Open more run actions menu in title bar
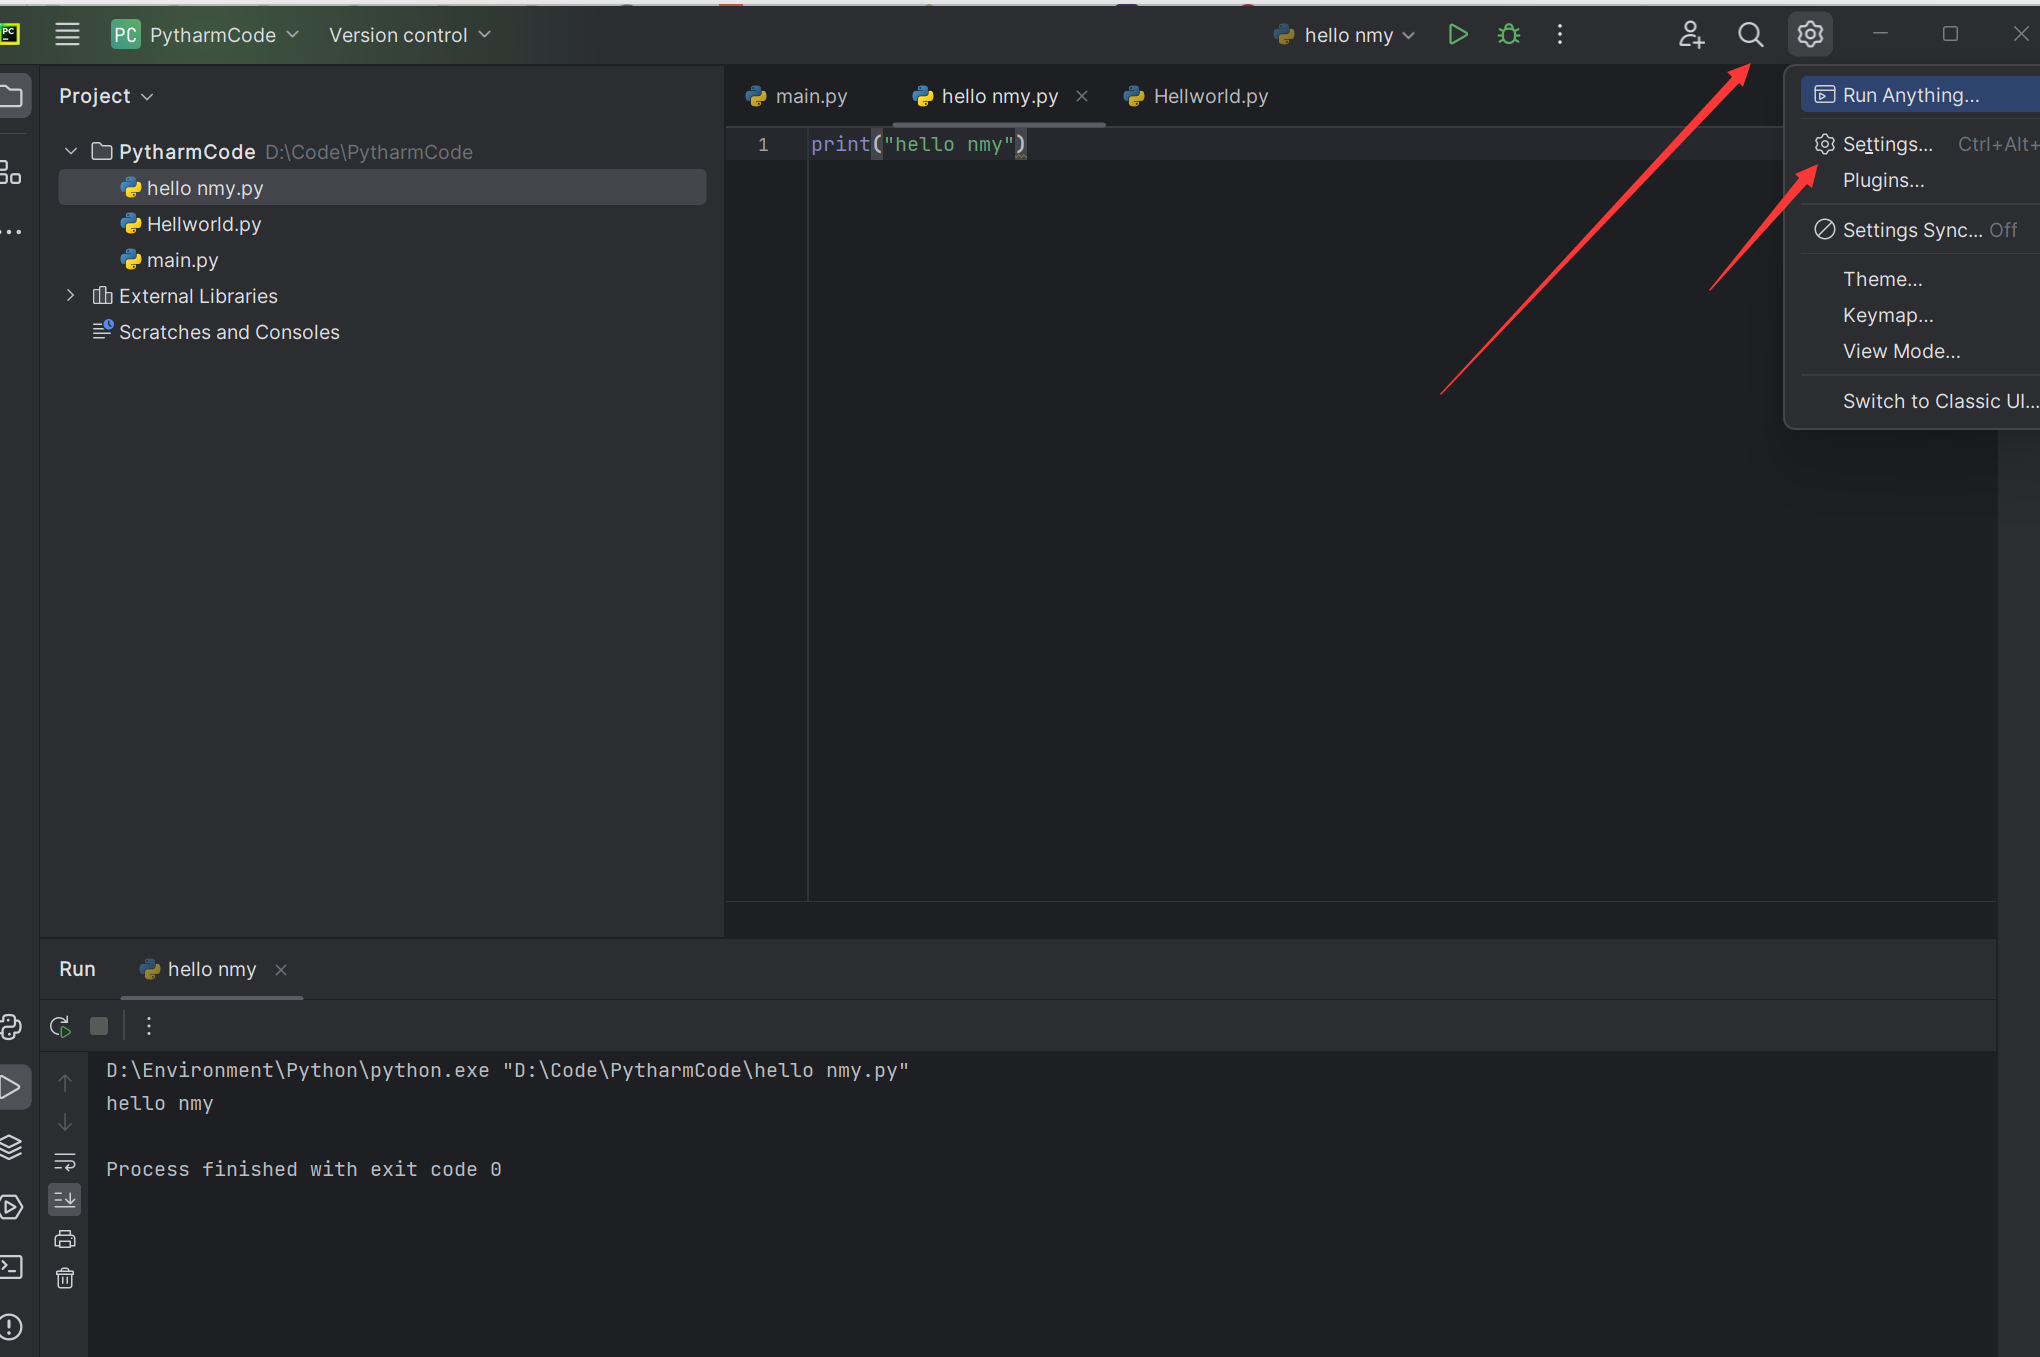2040x1357 pixels. pyautogui.click(x=1559, y=35)
